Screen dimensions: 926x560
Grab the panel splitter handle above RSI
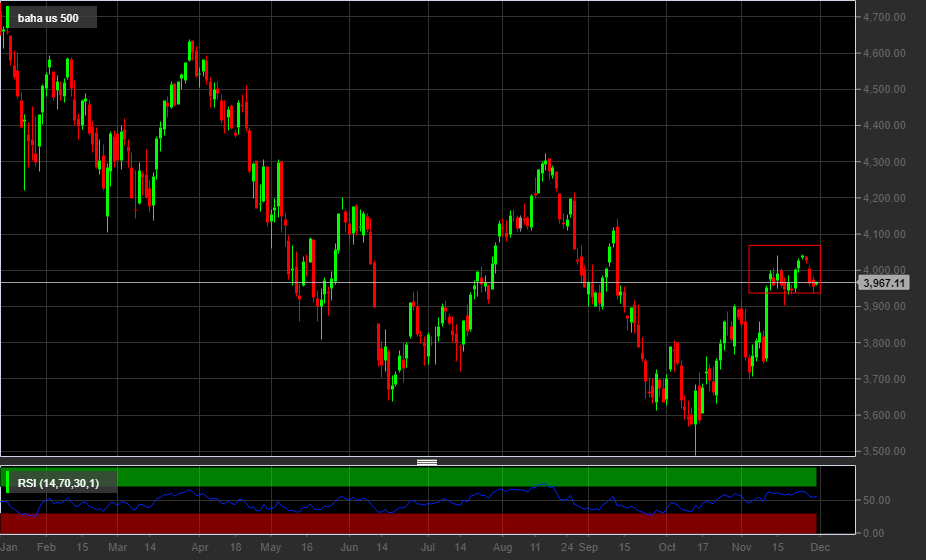(427, 462)
